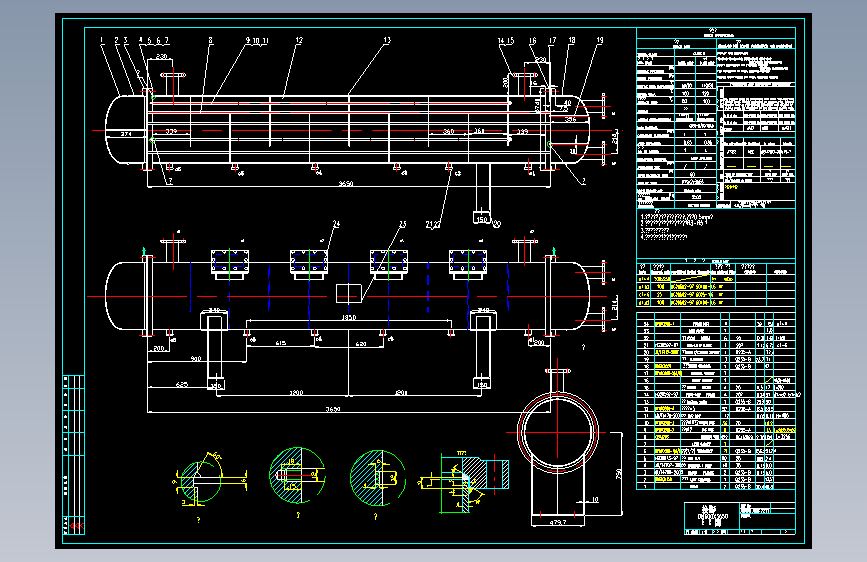Click the 910 dimension in plan view
This screenshot has height=562, width=867.
tap(196, 359)
